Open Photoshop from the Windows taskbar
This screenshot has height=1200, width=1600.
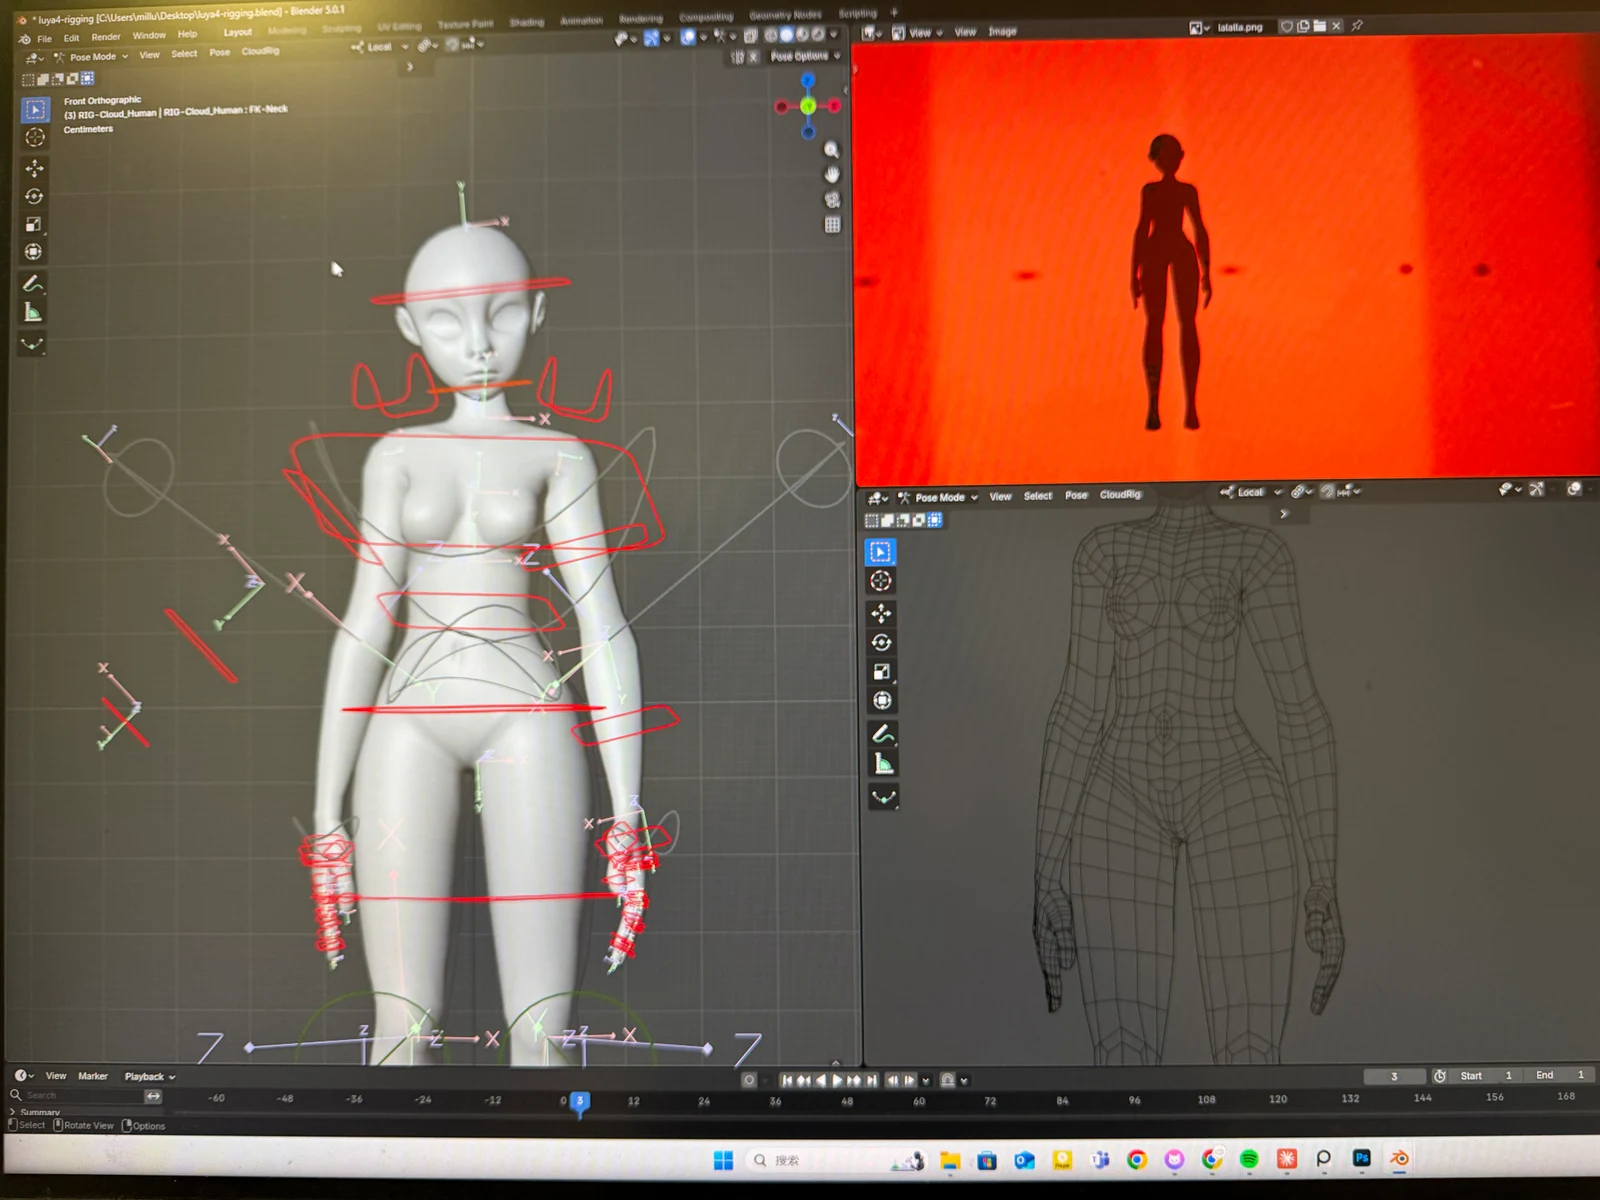1361,1158
